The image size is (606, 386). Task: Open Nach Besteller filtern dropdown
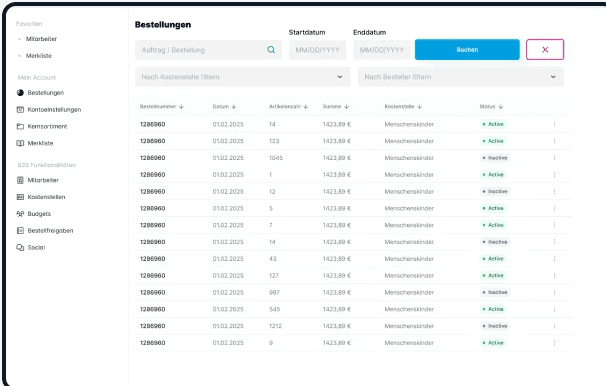(461, 77)
